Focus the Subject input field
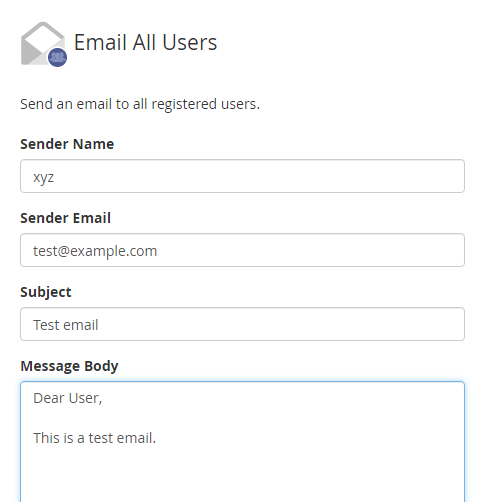491x502 pixels. point(242,324)
